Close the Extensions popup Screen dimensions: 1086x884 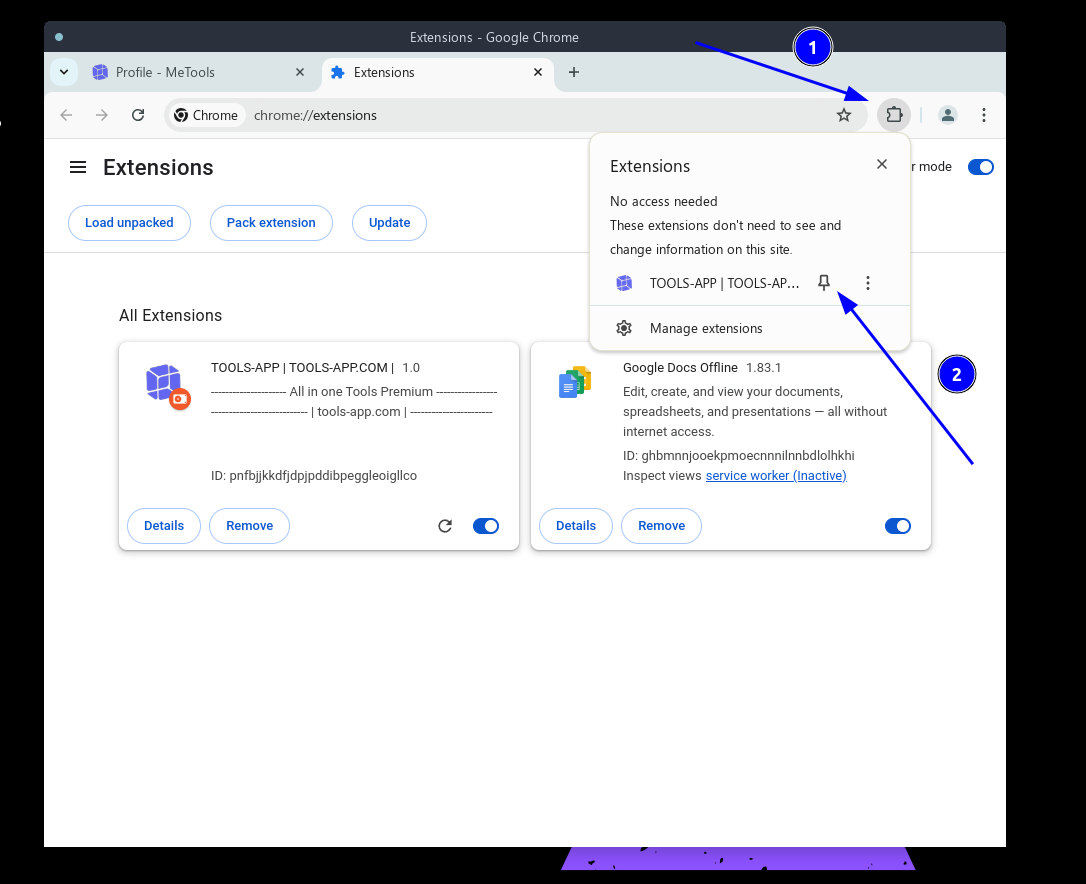tap(881, 164)
